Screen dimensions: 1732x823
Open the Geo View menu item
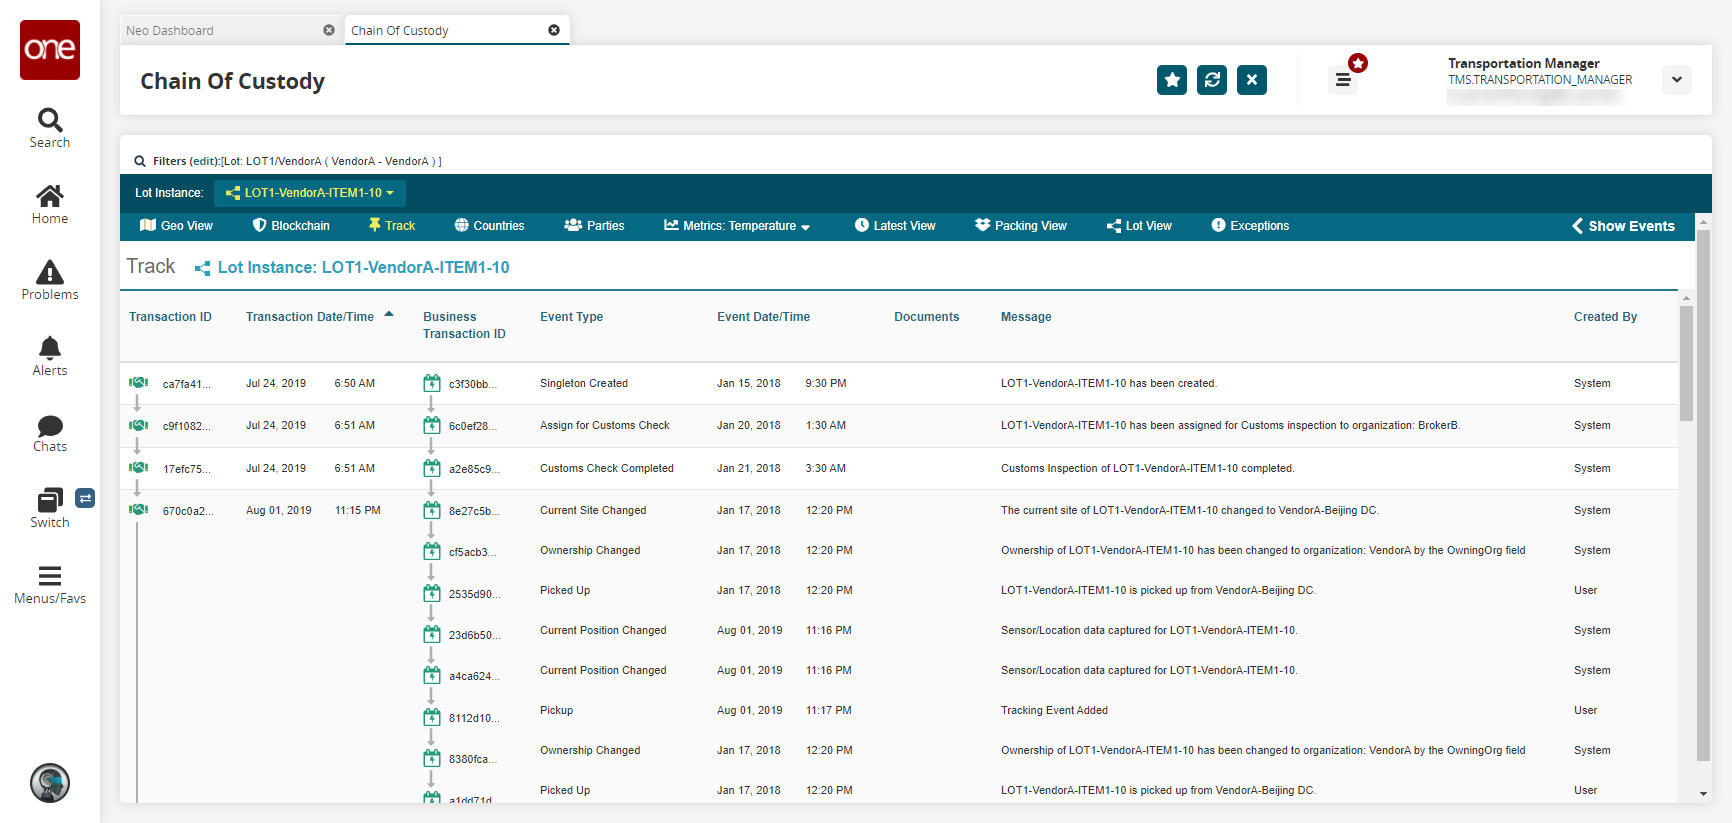[x=176, y=226]
